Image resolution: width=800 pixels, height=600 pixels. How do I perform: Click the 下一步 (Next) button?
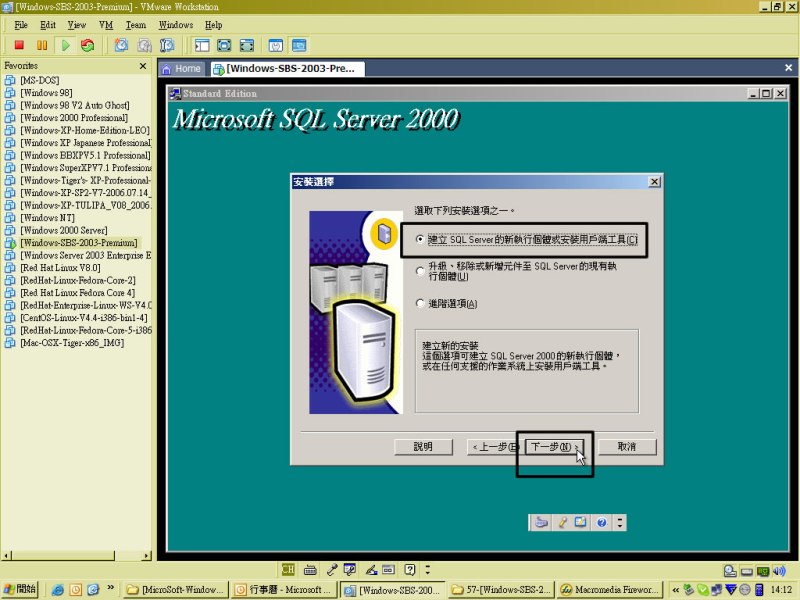click(555, 447)
